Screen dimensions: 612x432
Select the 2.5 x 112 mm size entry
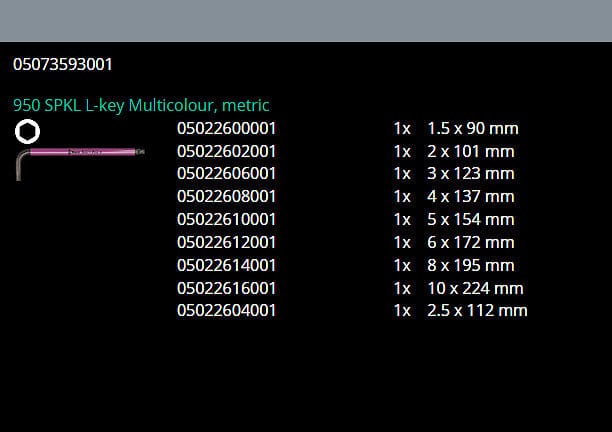[x=477, y=311]
